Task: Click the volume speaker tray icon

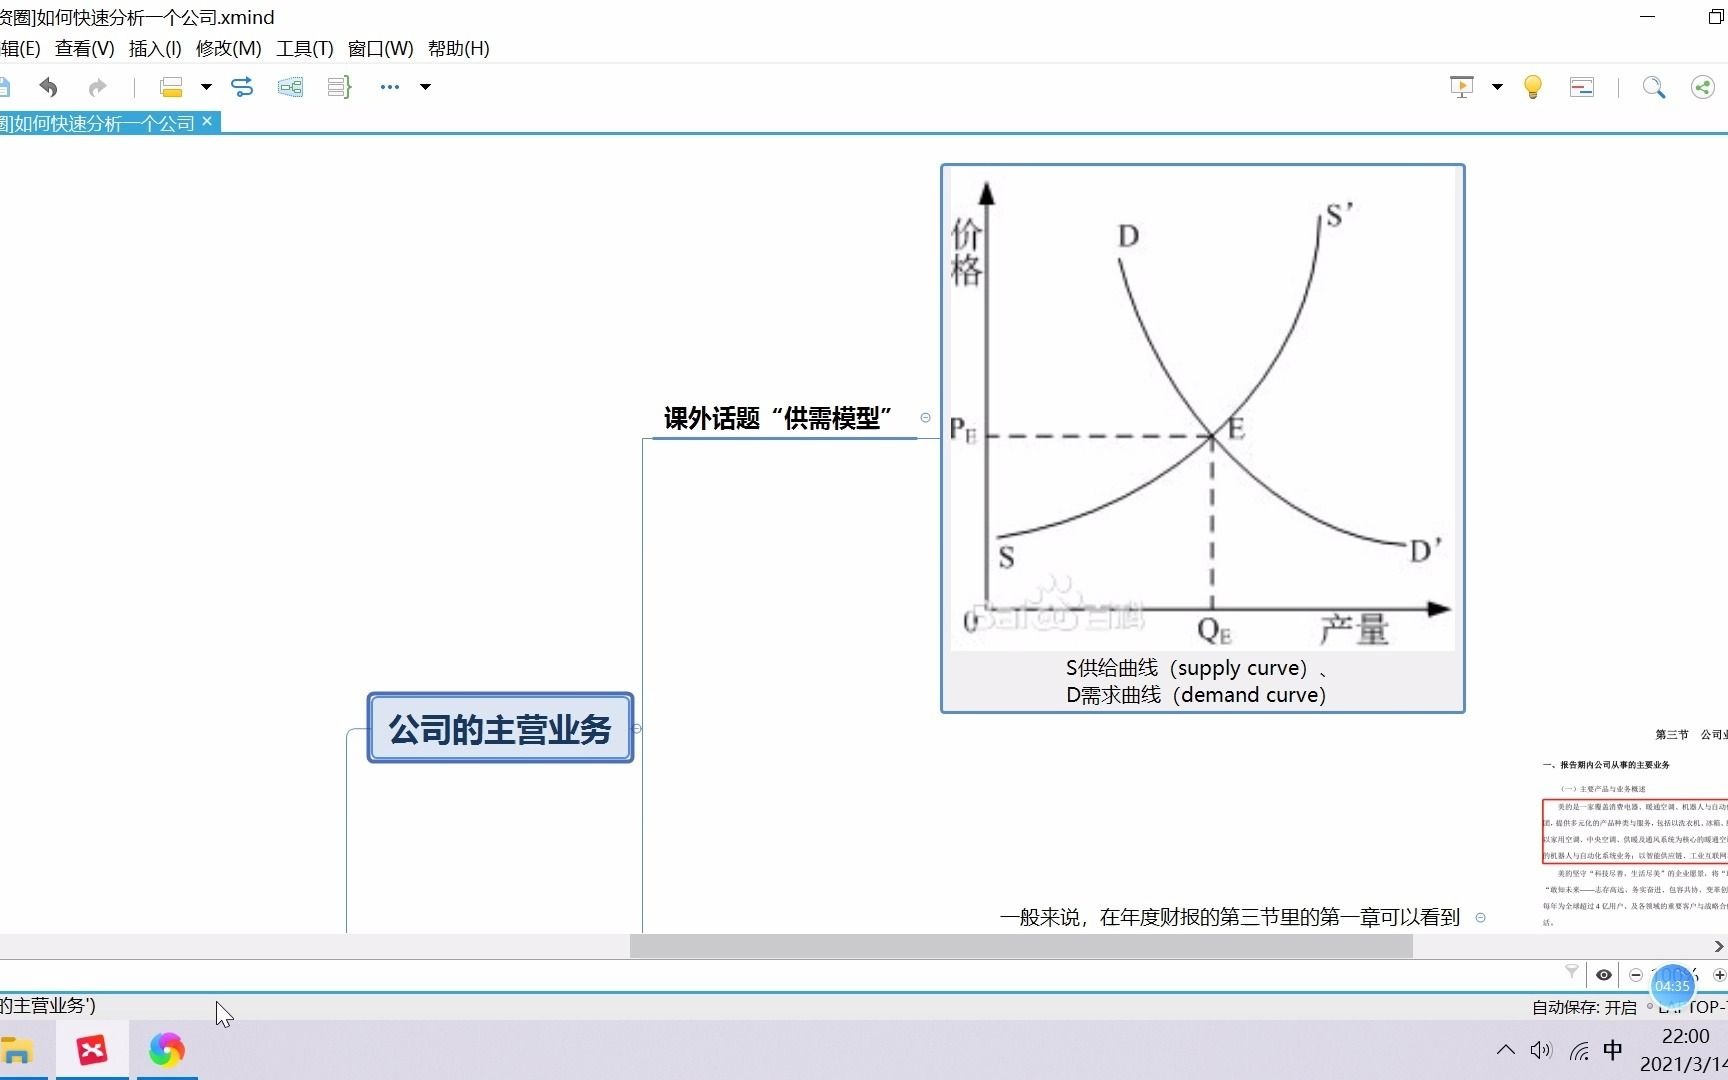Action: pyautogui.click(x=1541, y=1050)
